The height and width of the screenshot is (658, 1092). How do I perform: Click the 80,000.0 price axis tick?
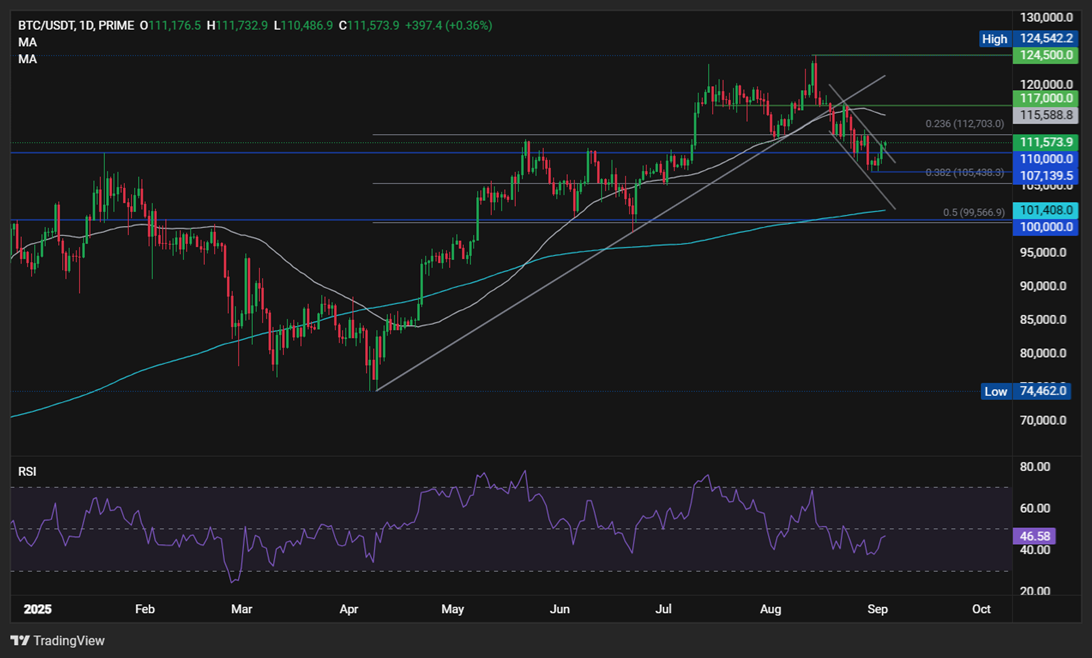point(1043,353)
